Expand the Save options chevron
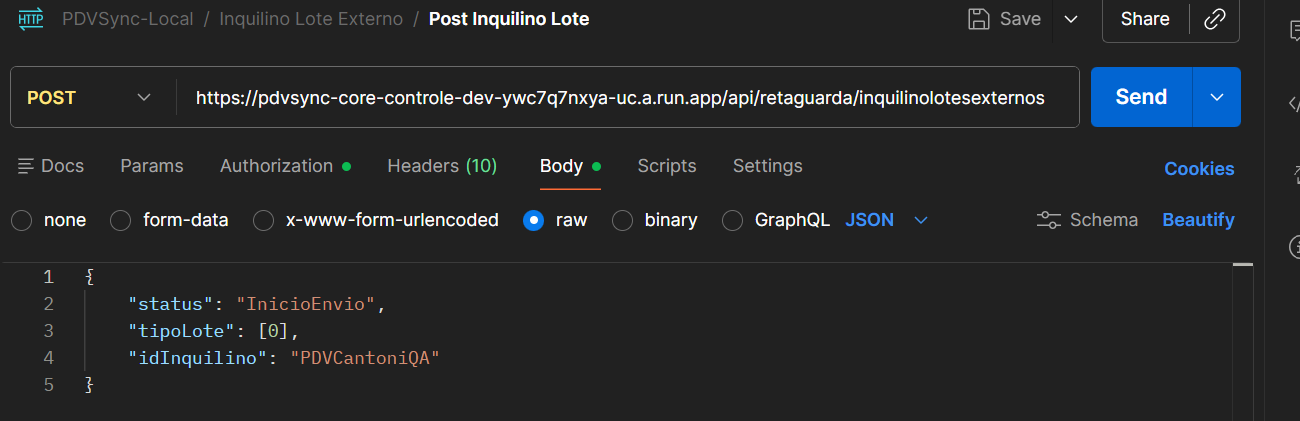 pos(1071,19)
